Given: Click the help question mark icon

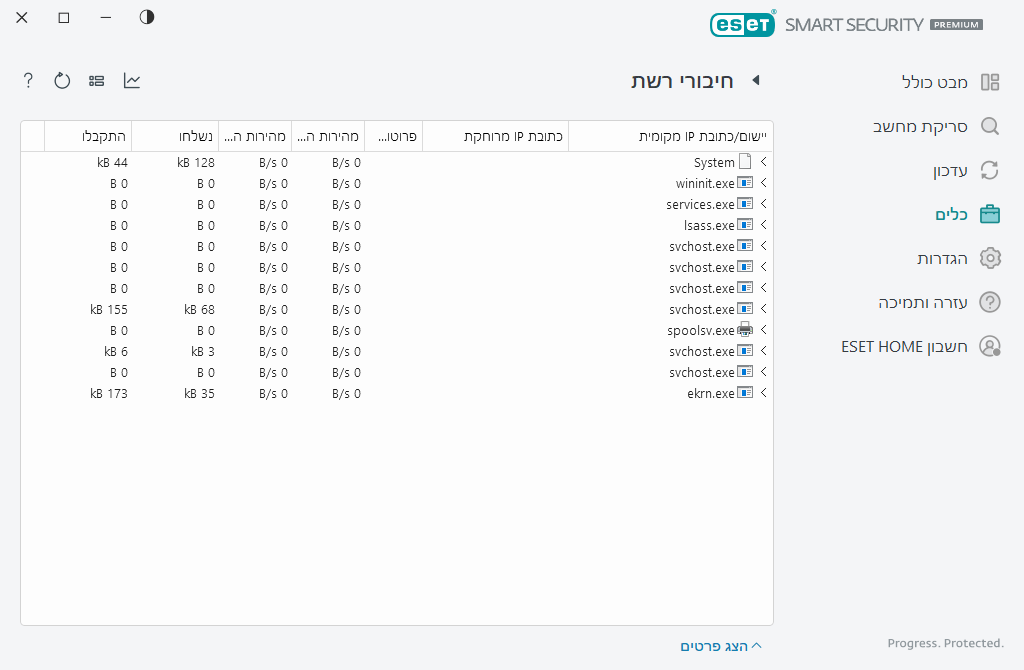Looking at the screenshot, I should [28, 81].
